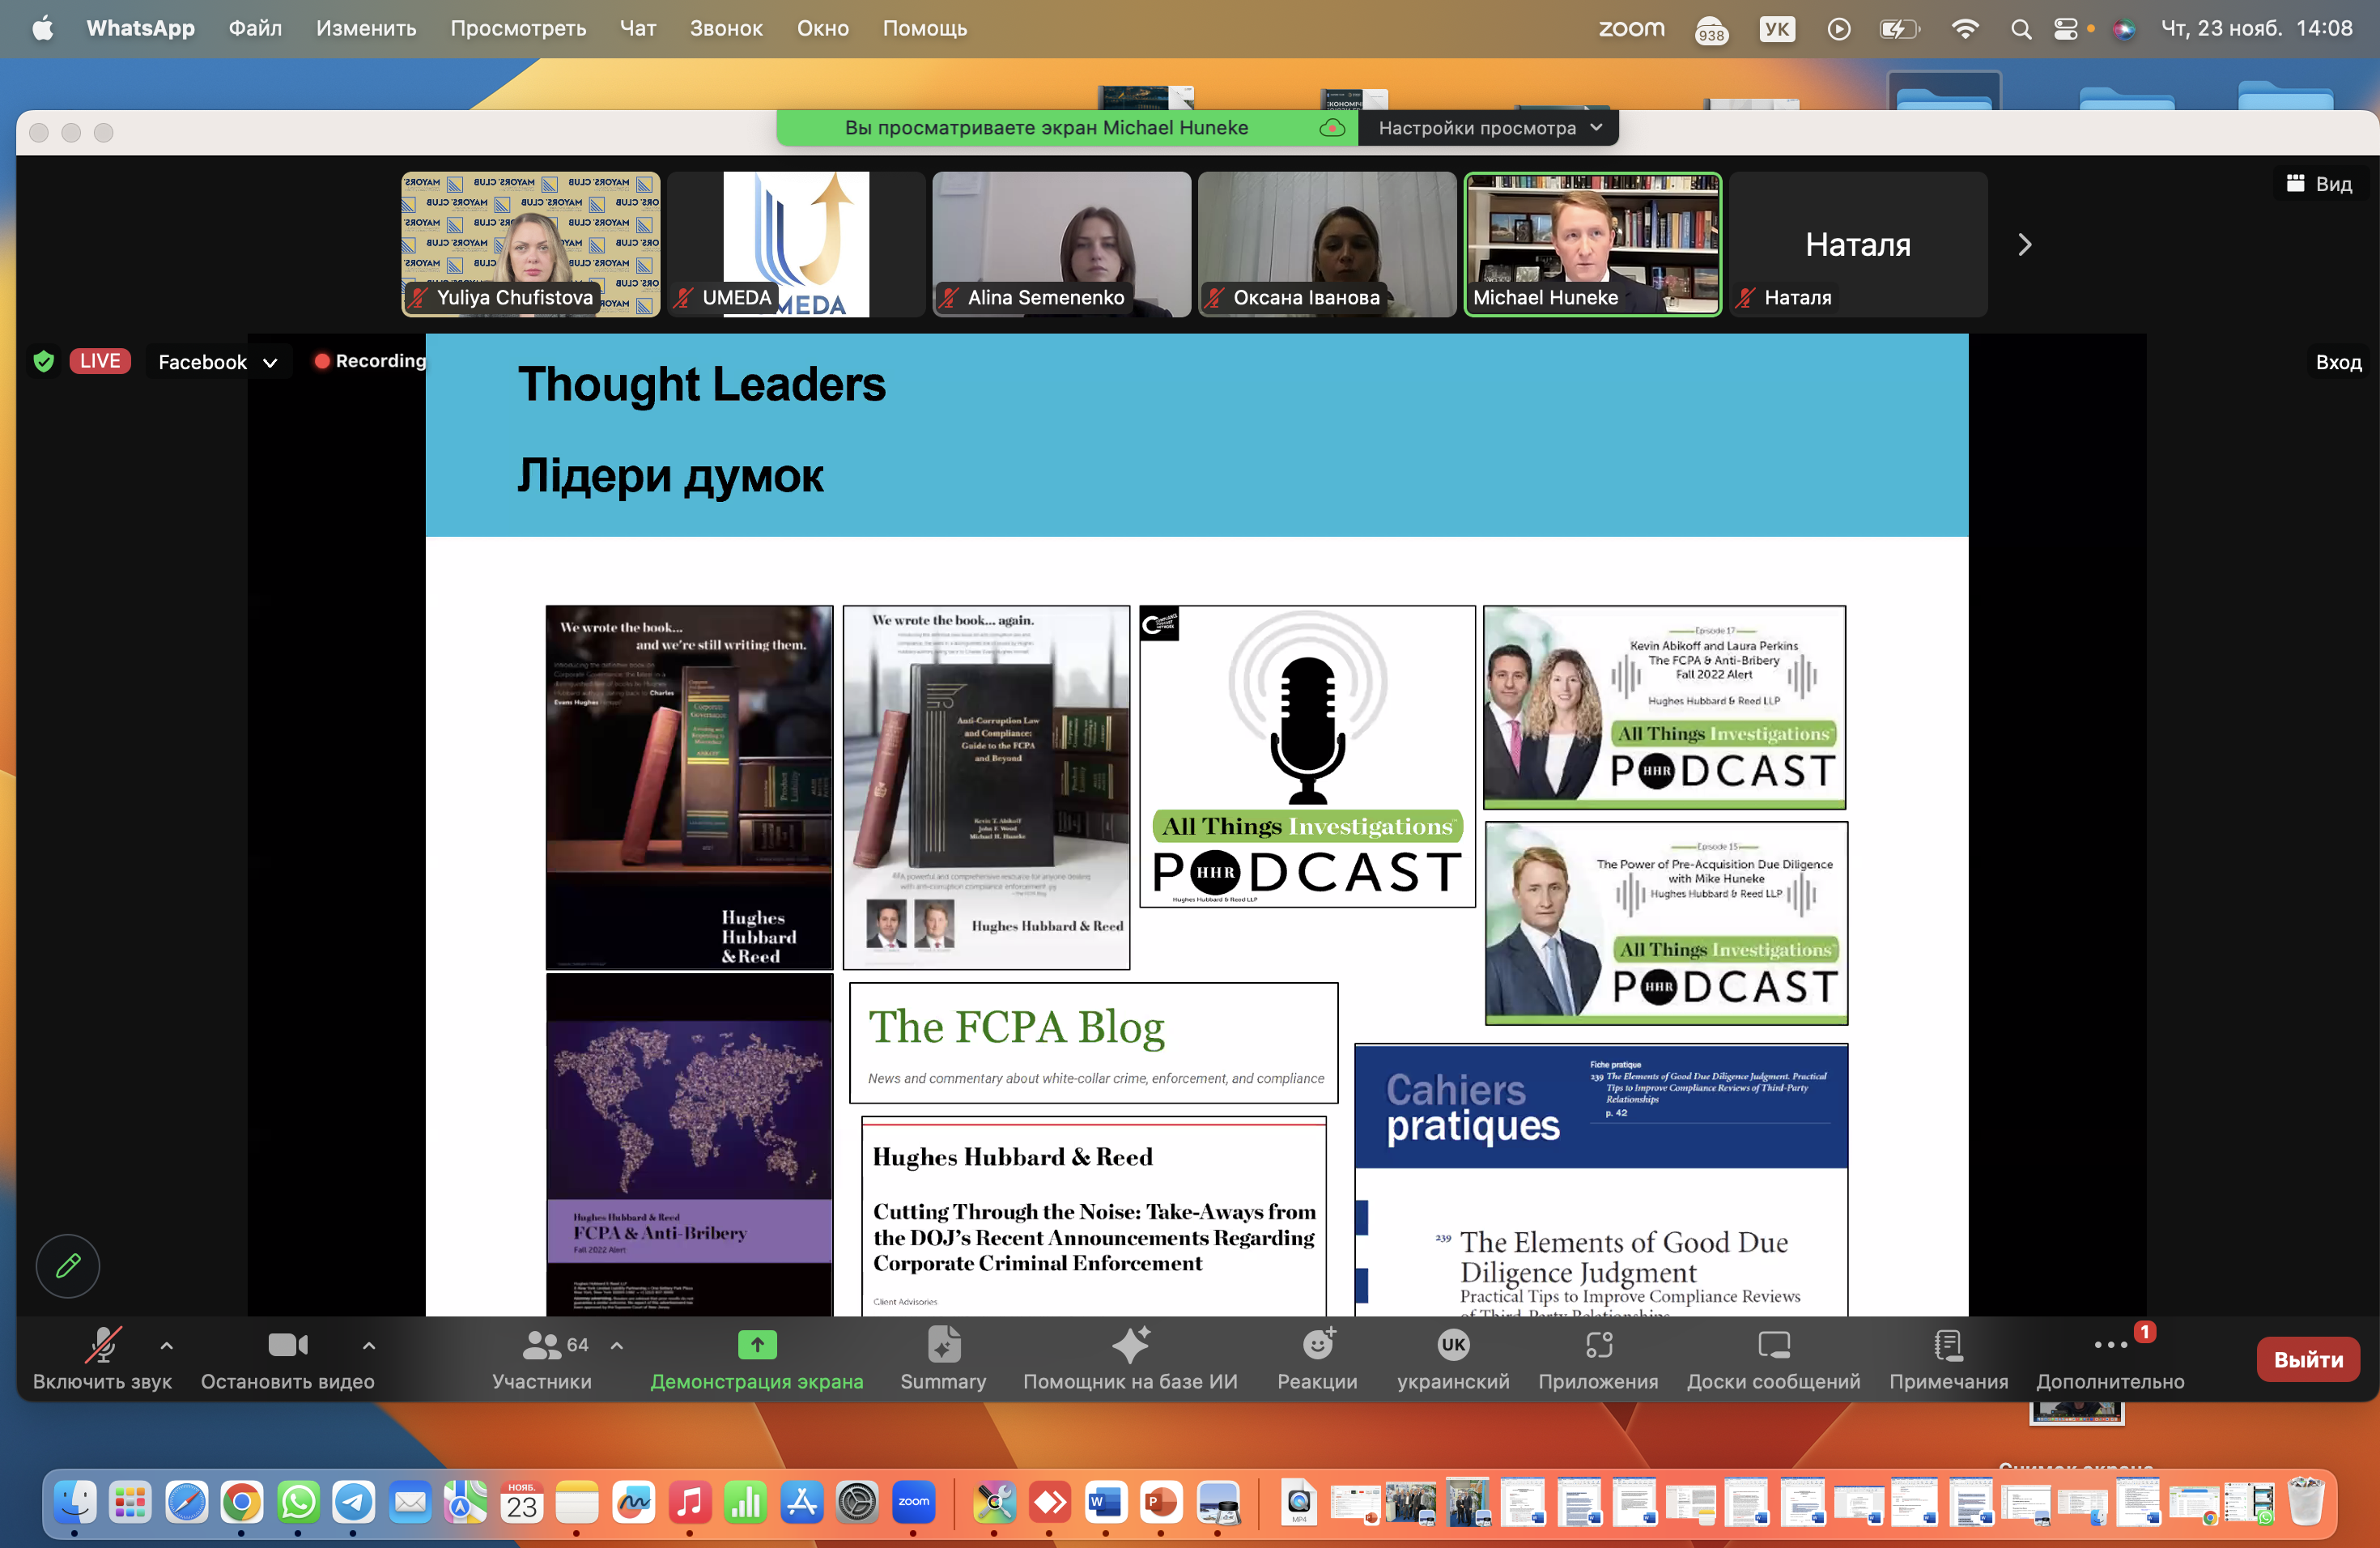Screen dimensions: 2380x1548
Task: Switch input source via УК indicator
Action: click(1777, 28)
